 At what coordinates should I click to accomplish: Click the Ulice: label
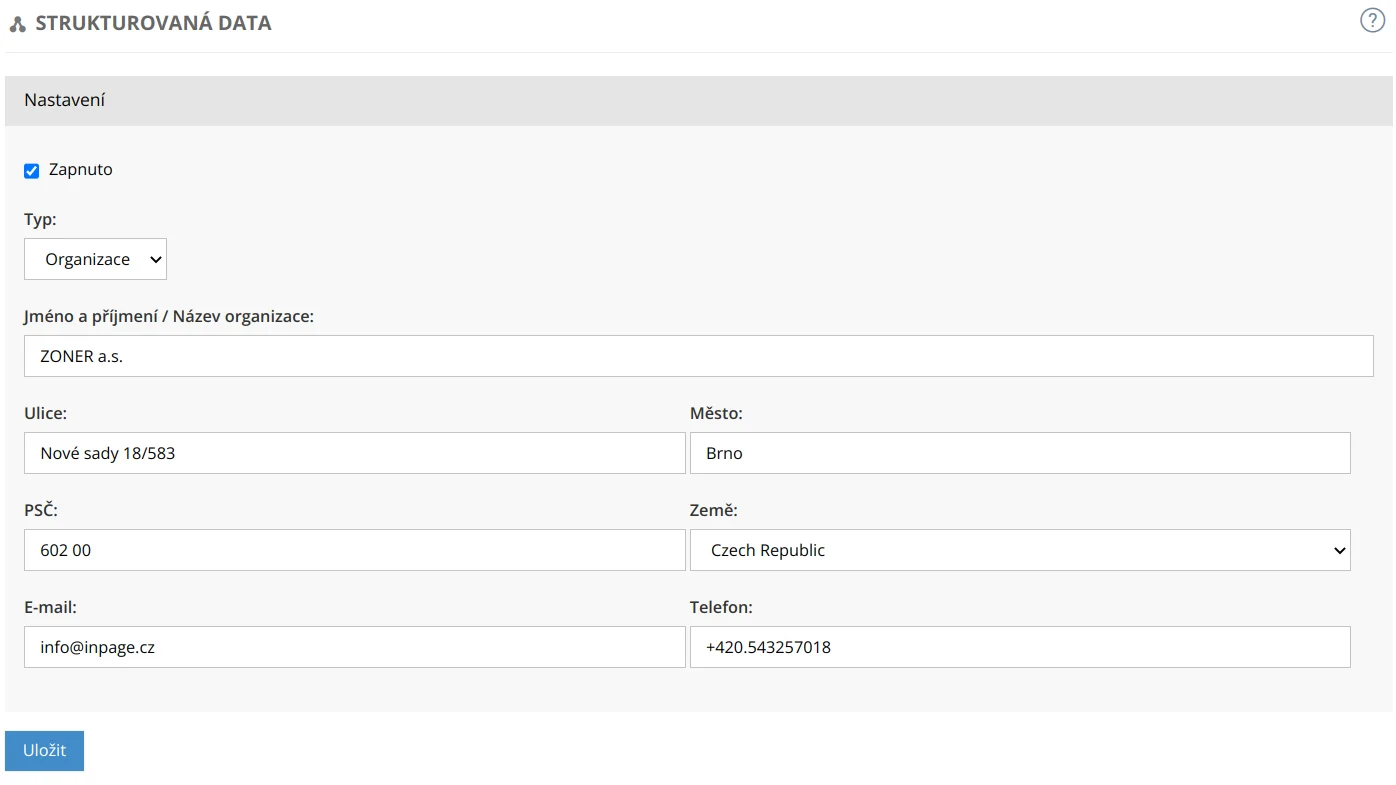click(45, 413)
